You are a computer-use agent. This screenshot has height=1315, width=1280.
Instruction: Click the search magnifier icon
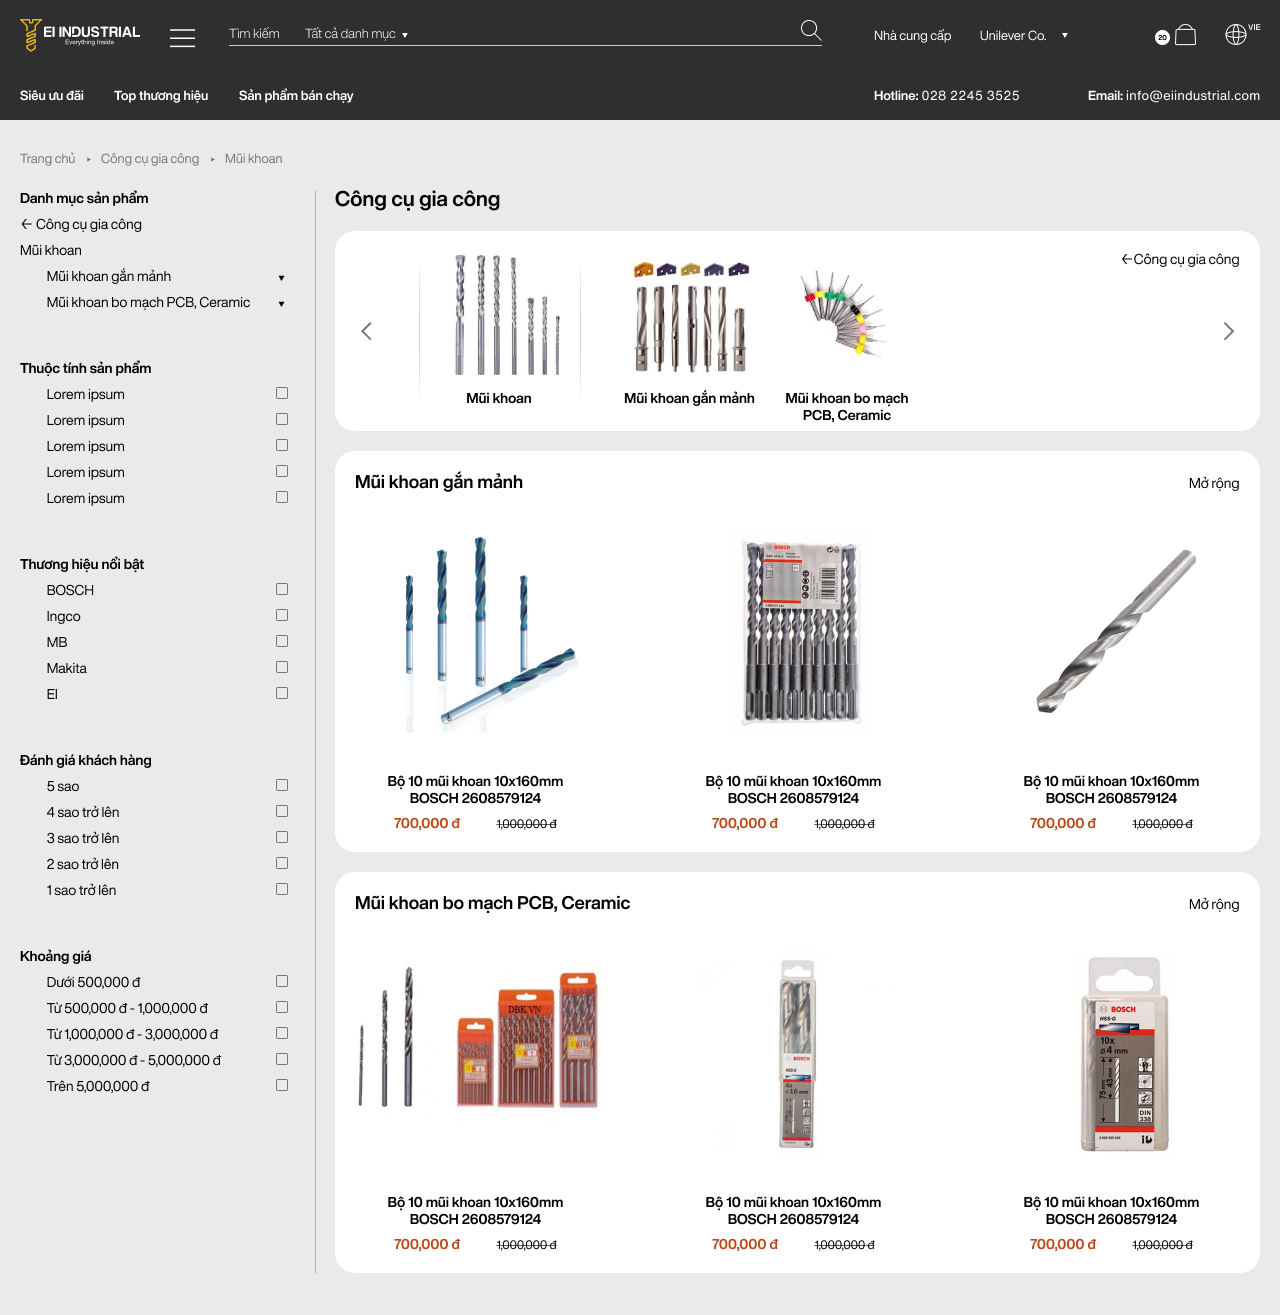click(x=811, y=31)
